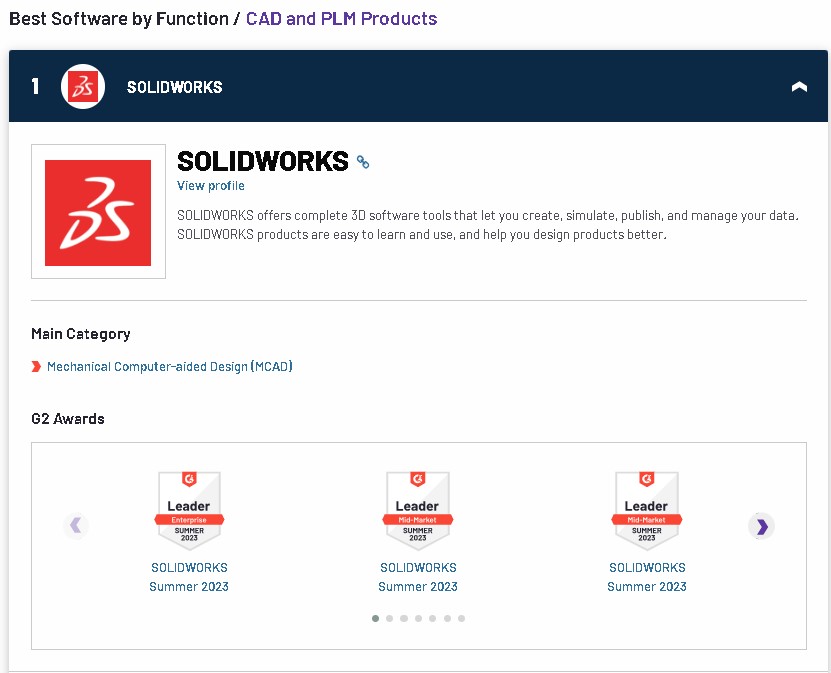Select the second carousel page dot
The width and height of the screenshot is (831, 673).
pos(390,618)
